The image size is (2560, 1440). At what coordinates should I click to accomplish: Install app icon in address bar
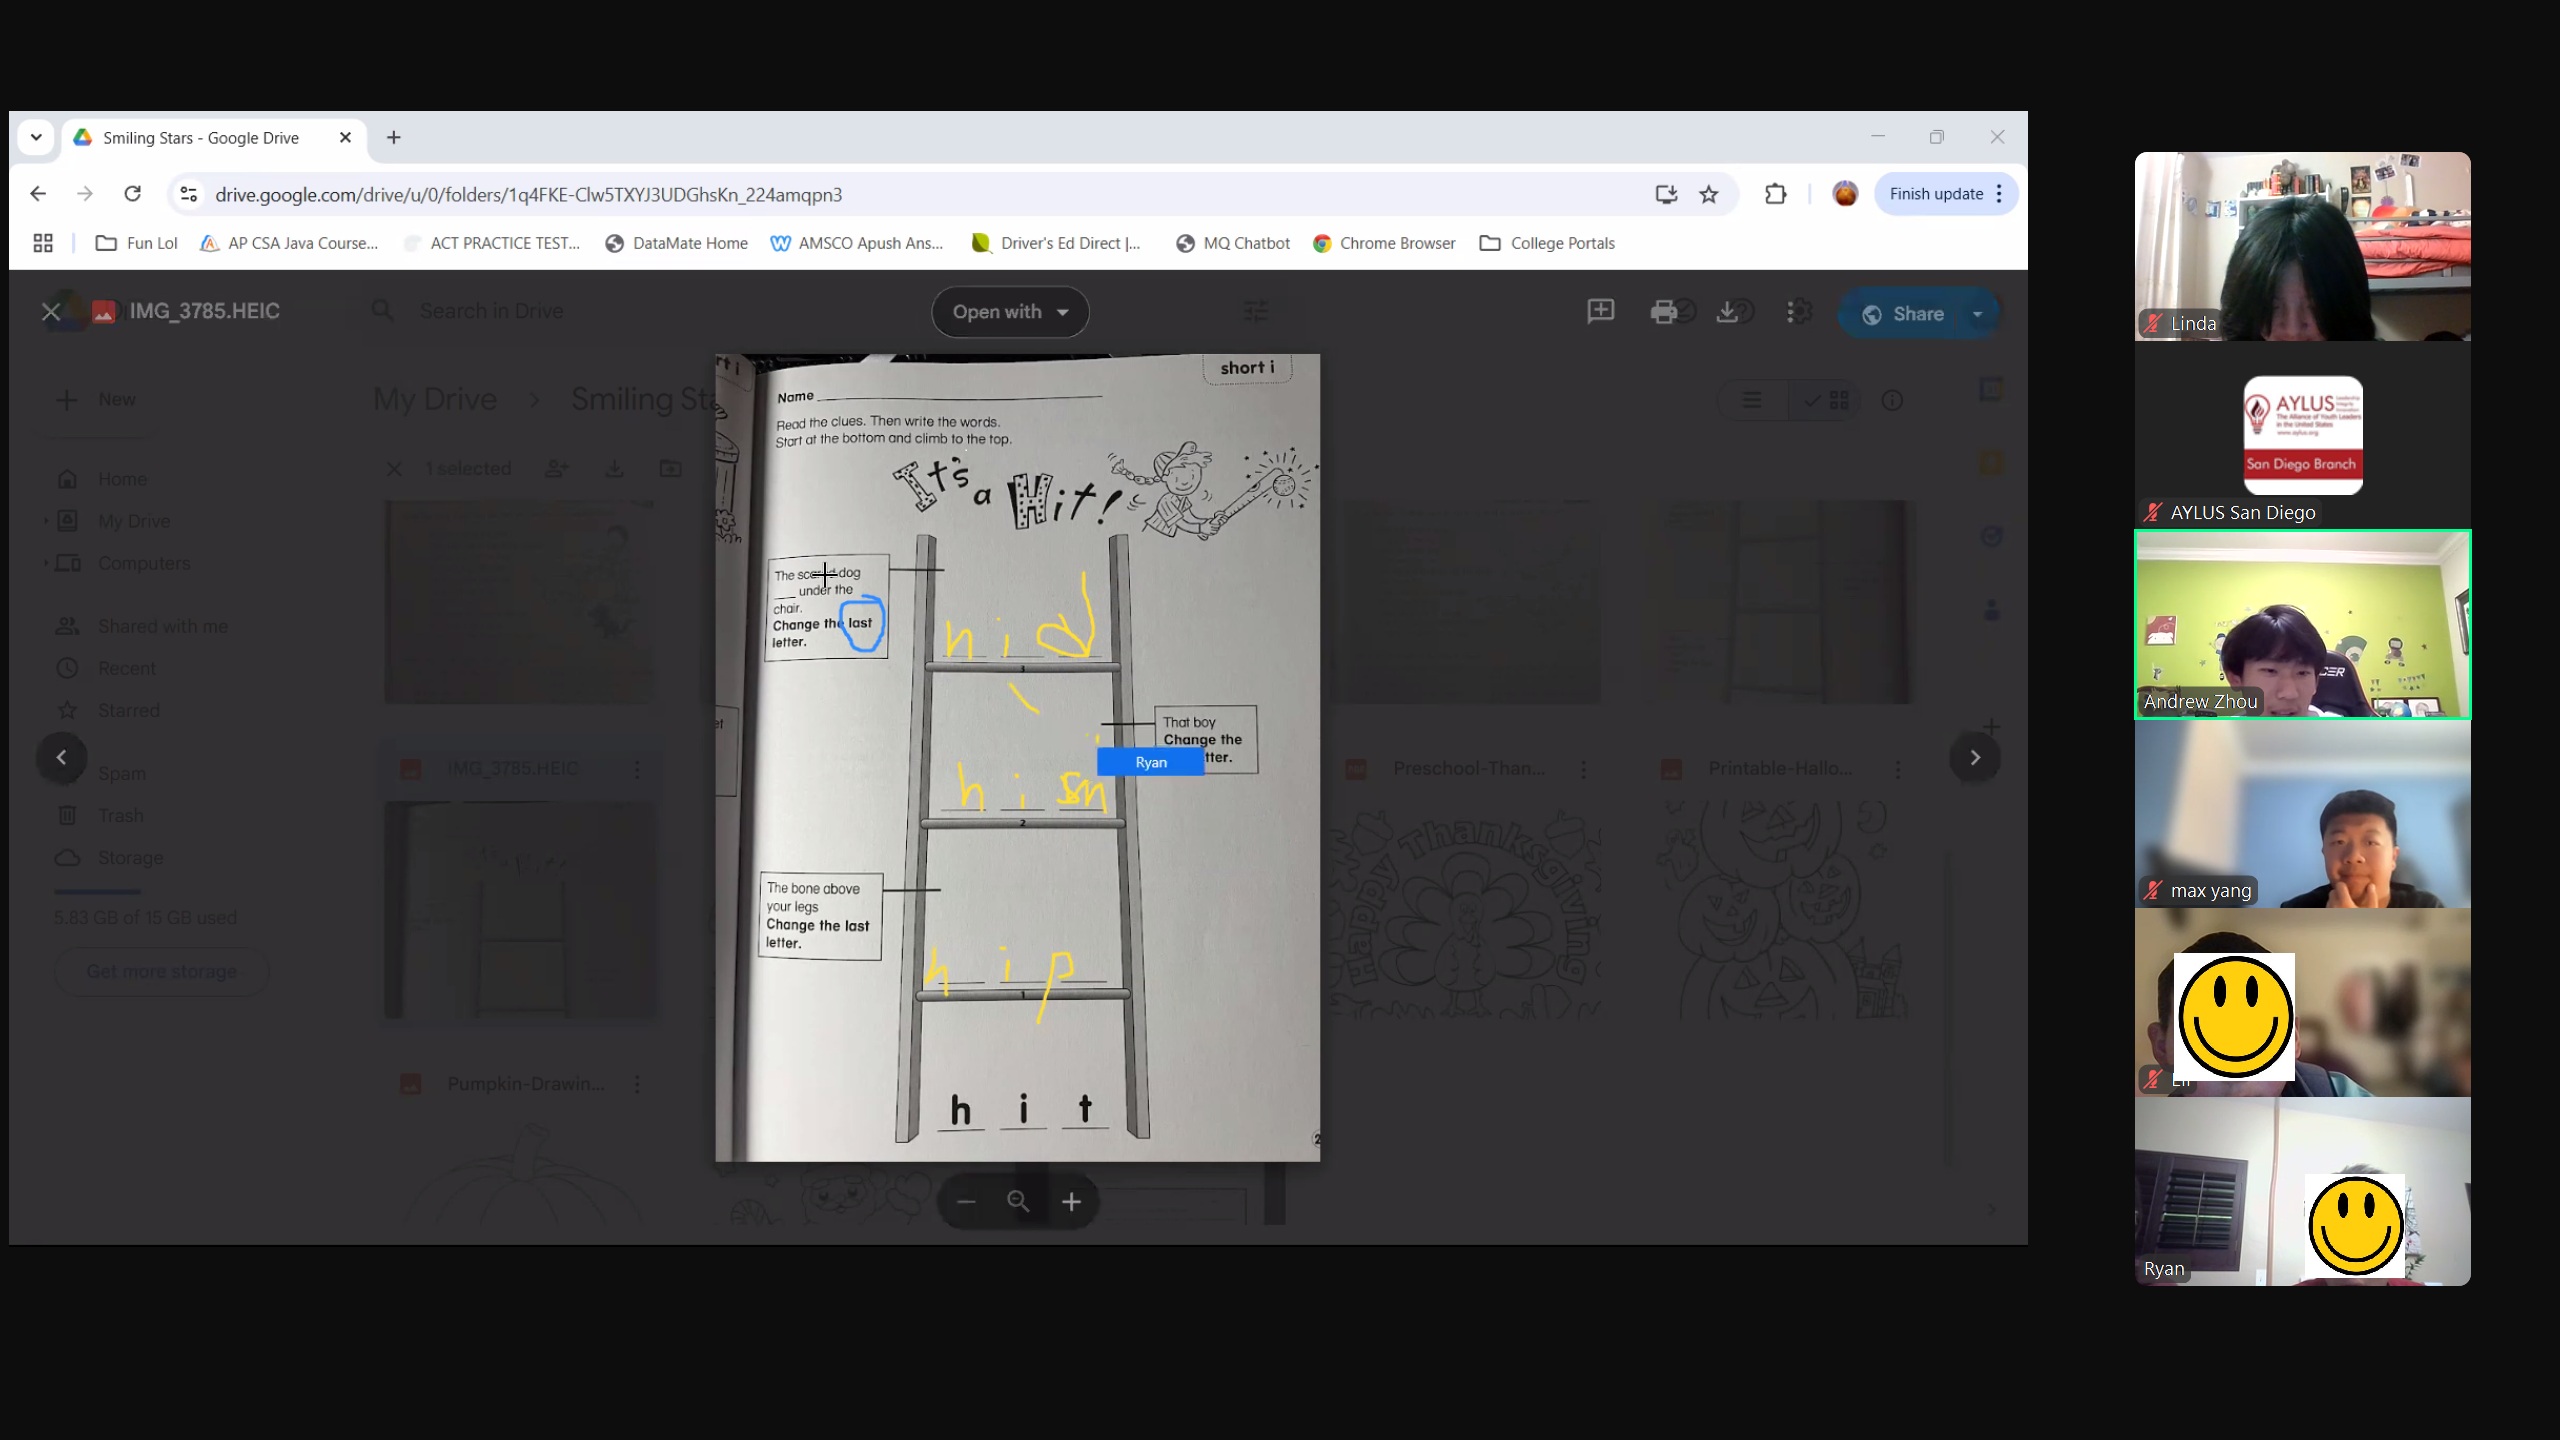point(1665,194)
